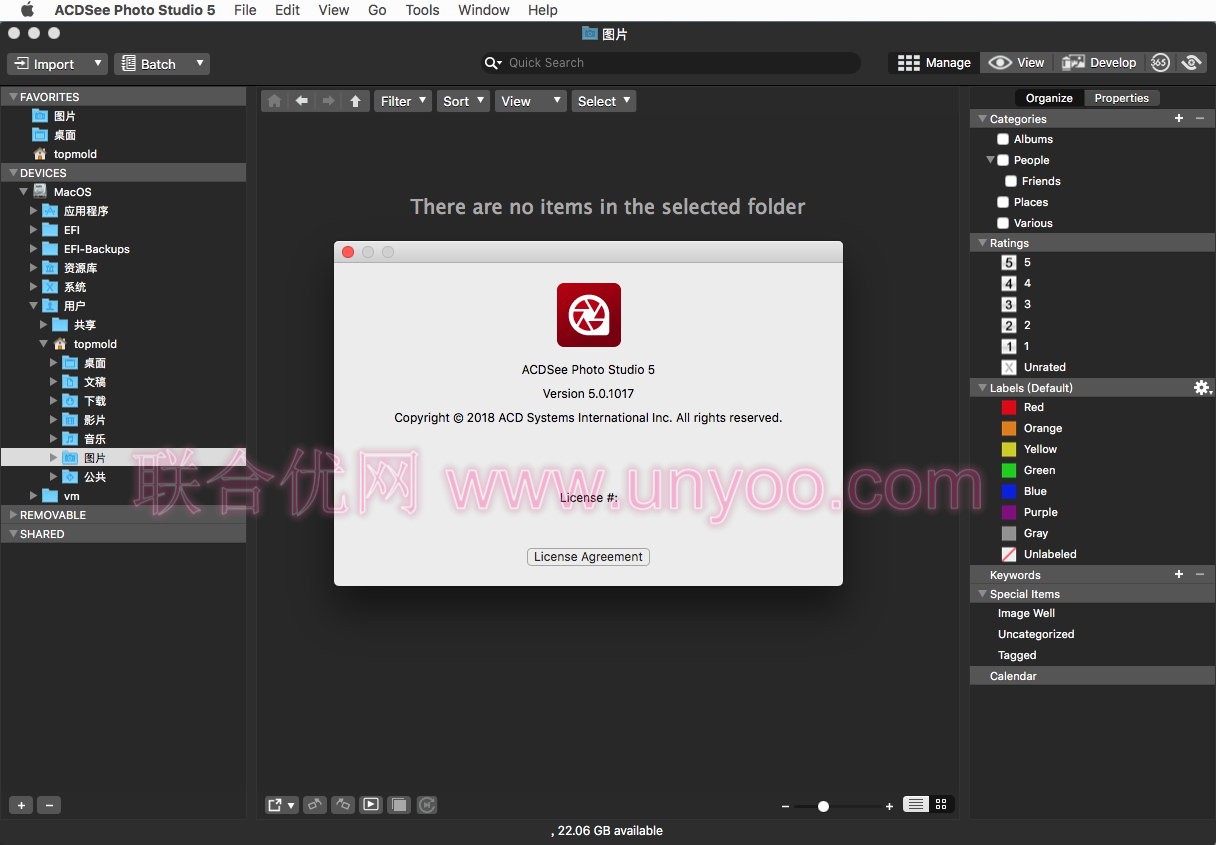Switch to Manage mode

pos(934,62)
